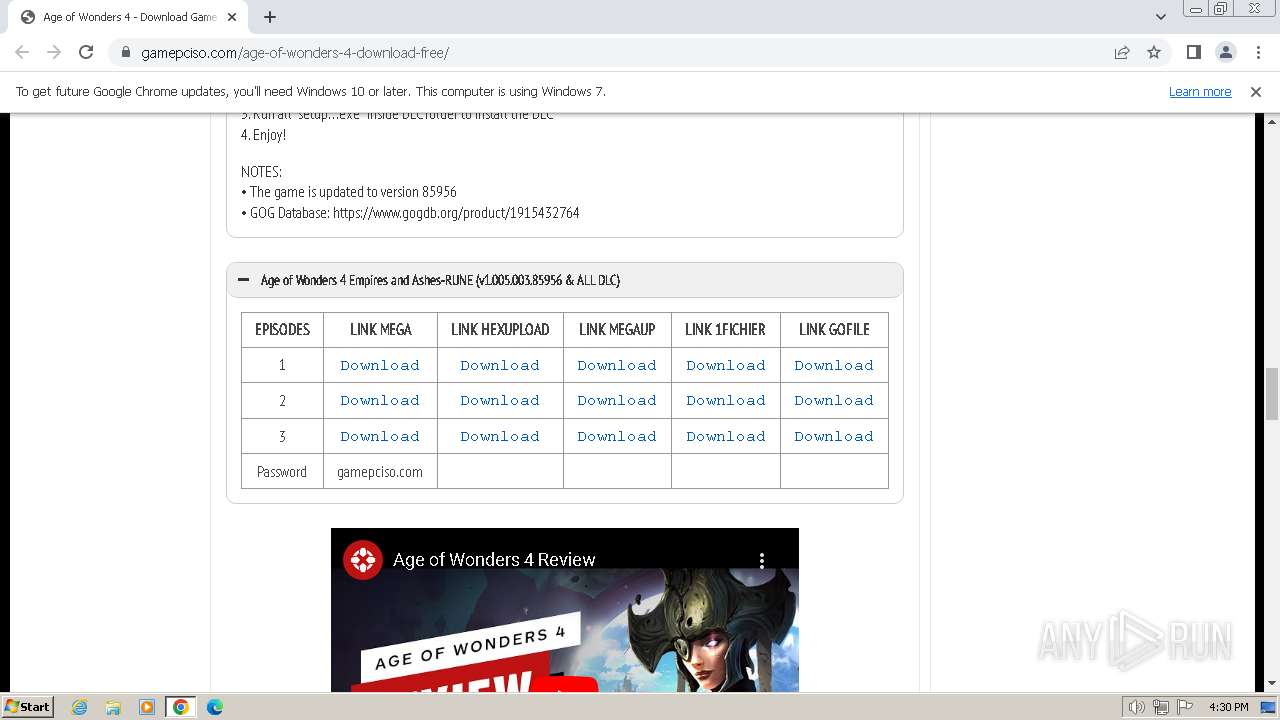Download episode 3 from MEGAUP
The height and width of the screenshot is (720, 1280).
click(x=617, y=436)
